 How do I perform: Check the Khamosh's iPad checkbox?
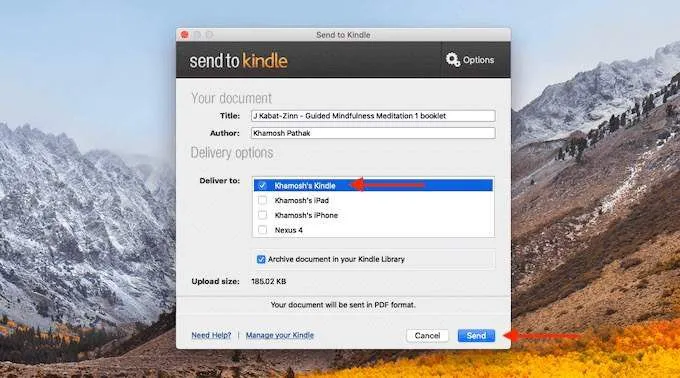(x=262, y=200)
